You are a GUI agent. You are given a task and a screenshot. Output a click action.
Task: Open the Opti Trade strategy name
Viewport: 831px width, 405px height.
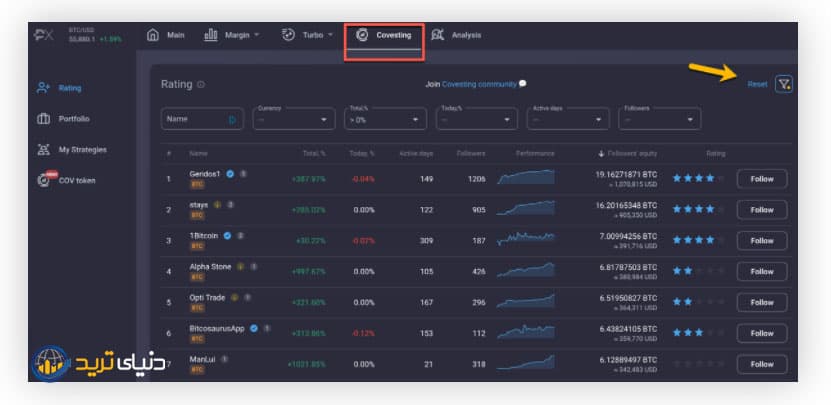click(207, 297)
